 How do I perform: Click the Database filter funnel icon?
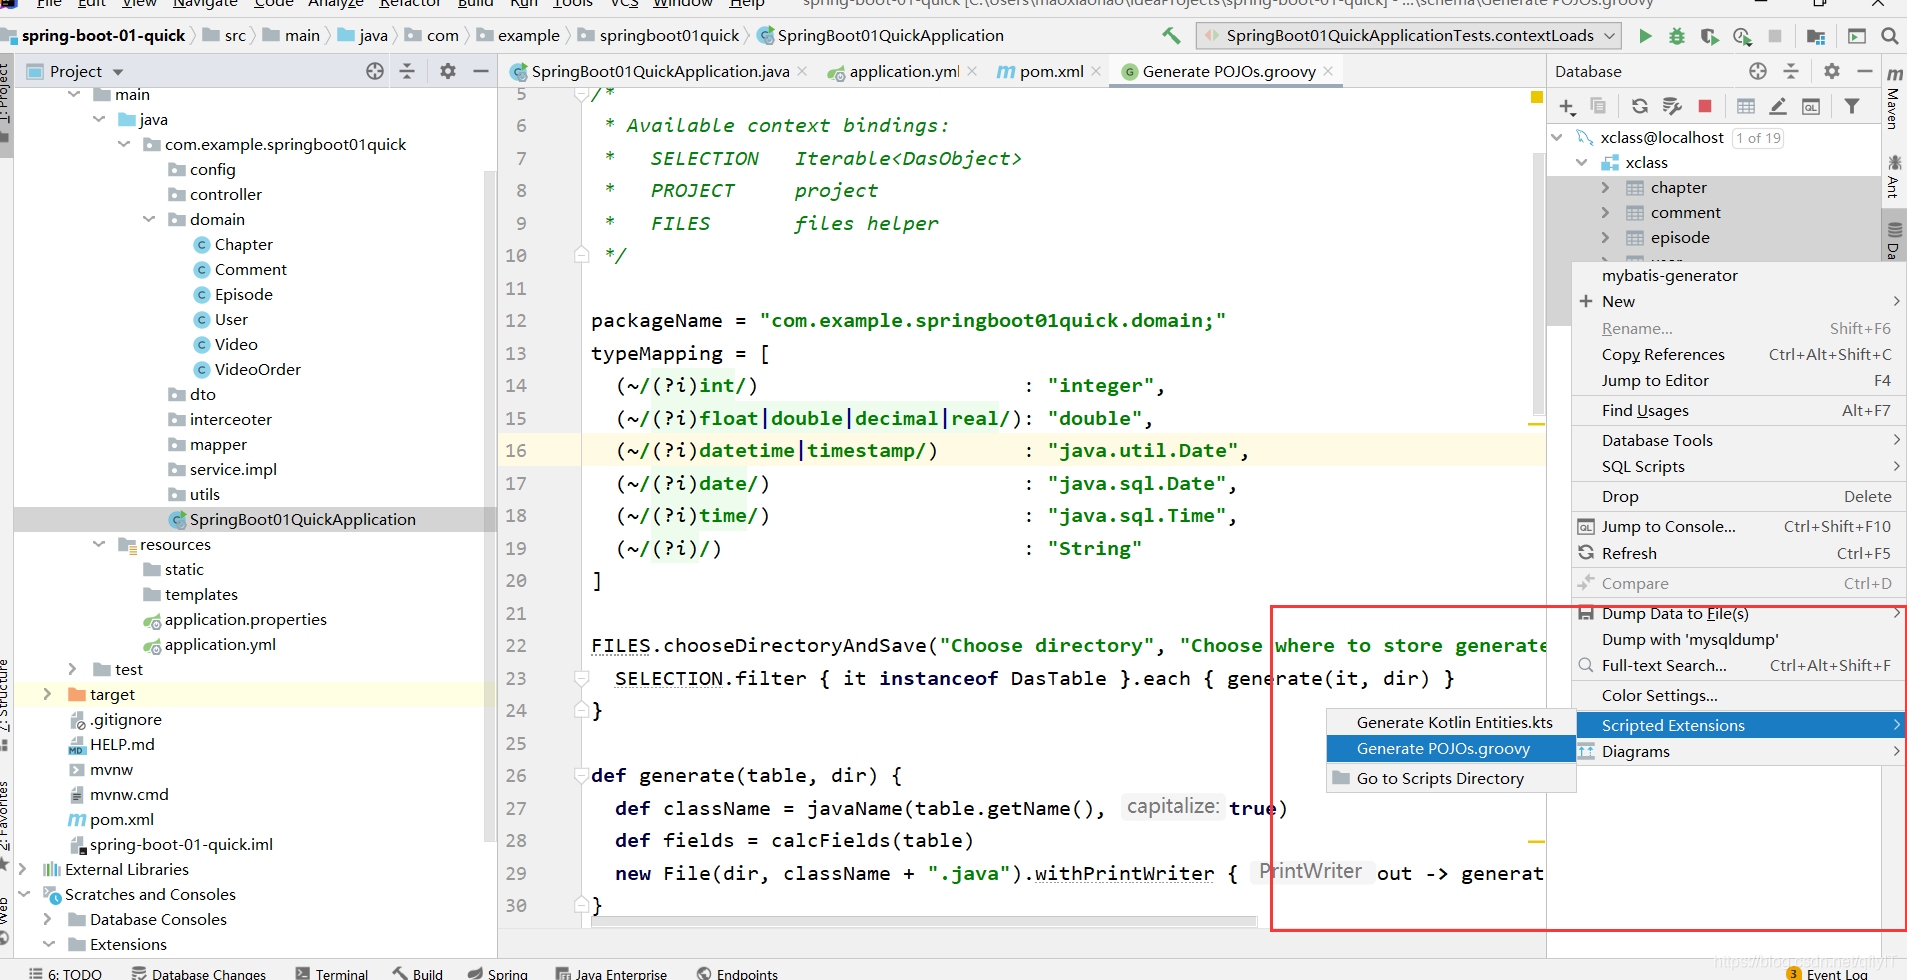click(1852, 106)
